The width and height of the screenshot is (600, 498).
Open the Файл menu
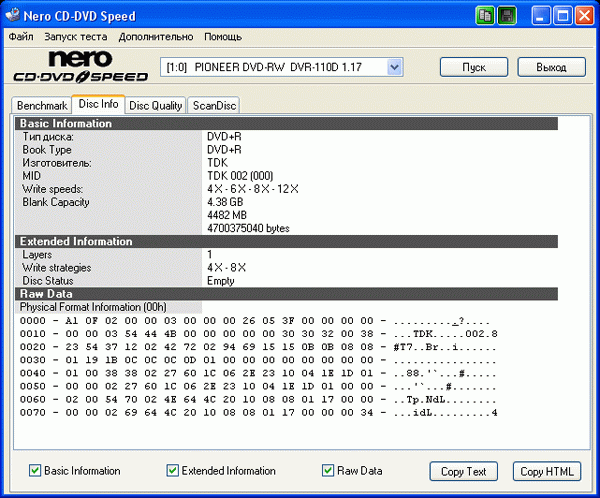point(21,37)
